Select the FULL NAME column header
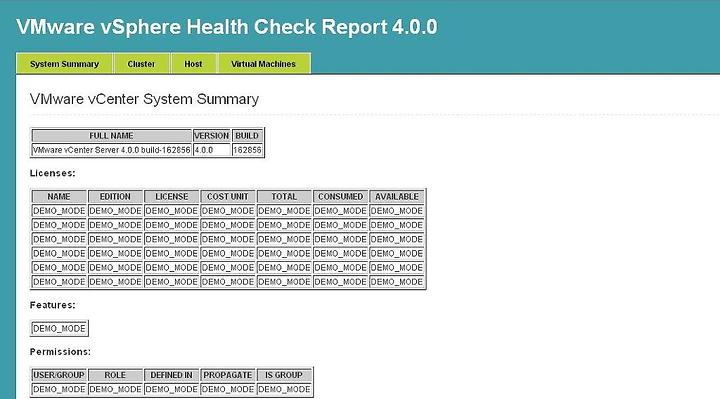 (112, 136)
